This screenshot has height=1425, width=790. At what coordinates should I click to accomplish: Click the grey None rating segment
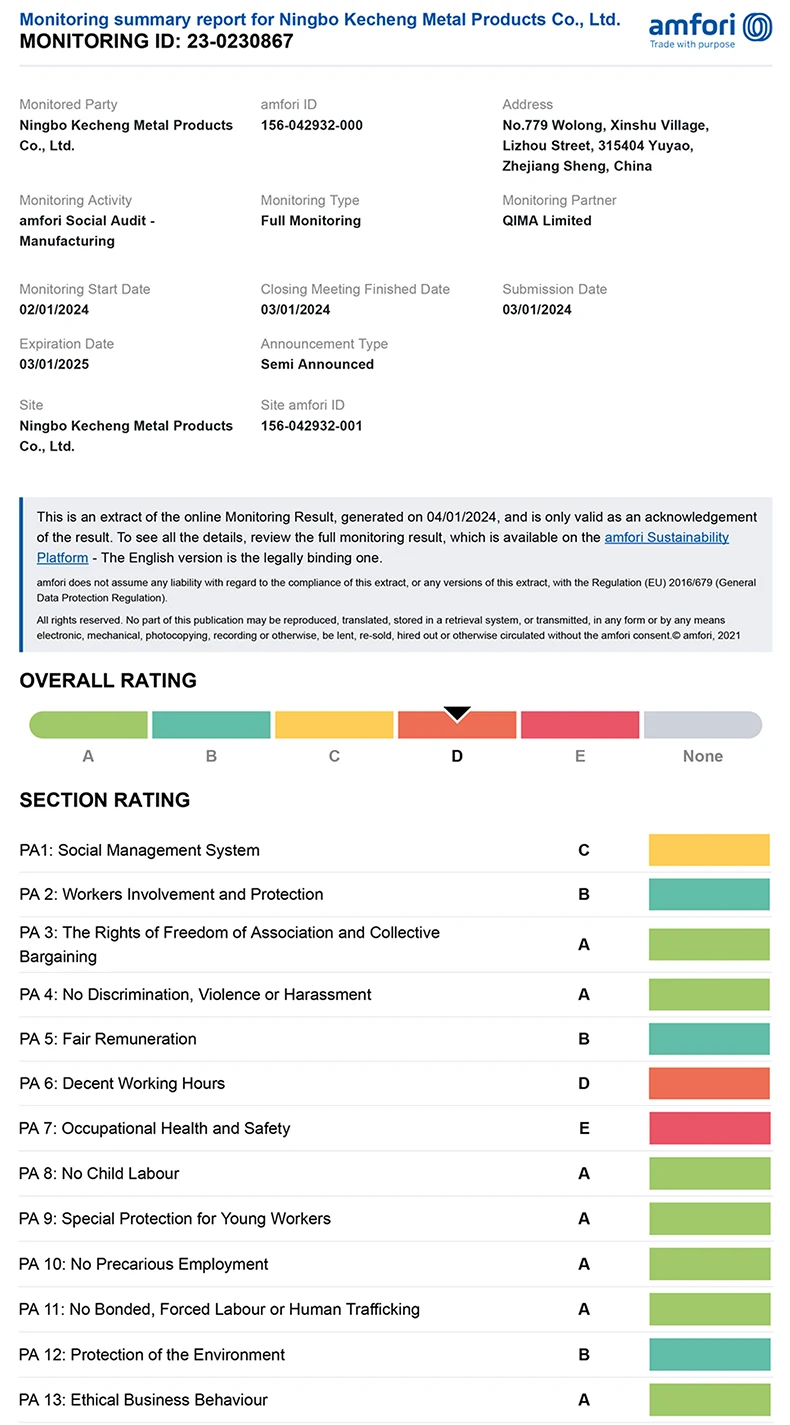702,725
